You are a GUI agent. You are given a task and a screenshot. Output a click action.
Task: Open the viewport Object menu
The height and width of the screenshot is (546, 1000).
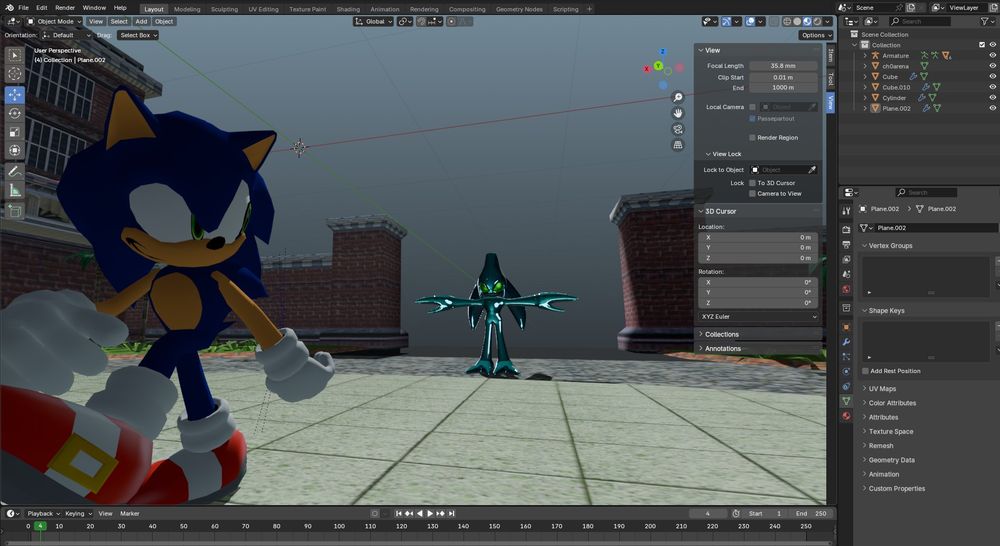(164, 21)
